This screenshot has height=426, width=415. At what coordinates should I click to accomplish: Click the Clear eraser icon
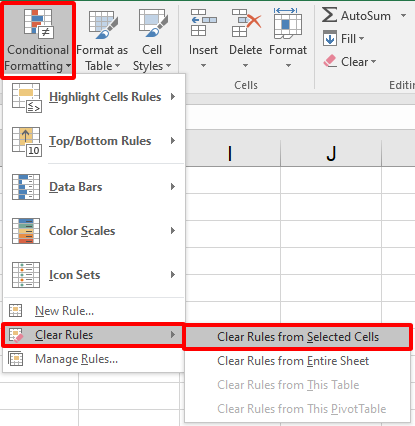point(330,61)
